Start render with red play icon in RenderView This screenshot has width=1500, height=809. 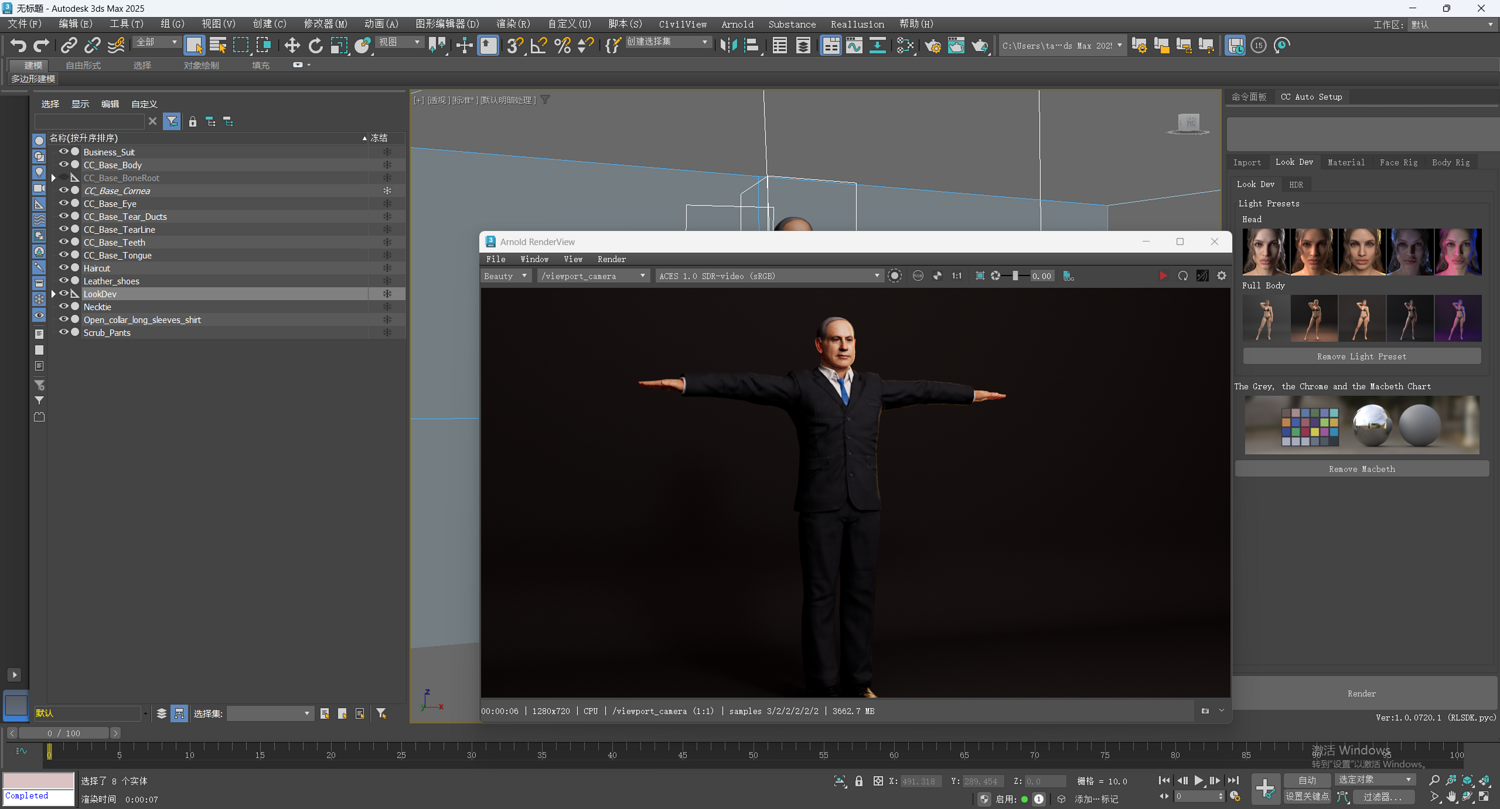click(1162, 276)
